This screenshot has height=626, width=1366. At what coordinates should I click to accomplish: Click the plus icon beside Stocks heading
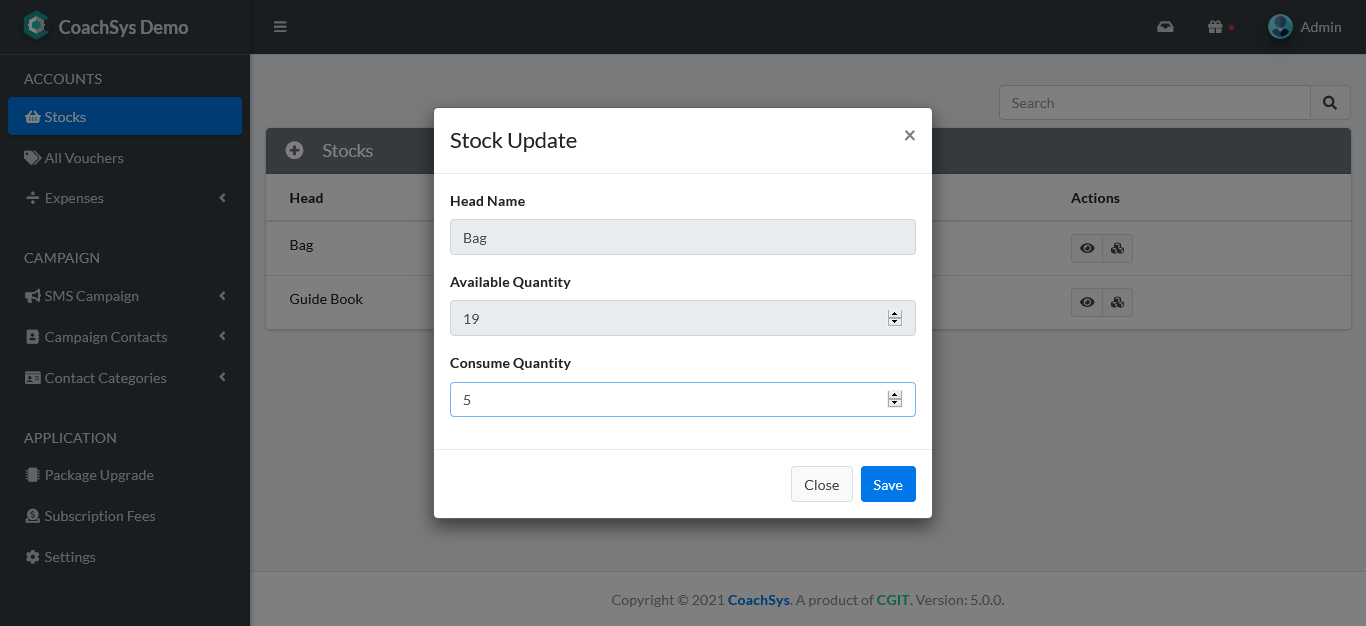(x=295, y=150)
